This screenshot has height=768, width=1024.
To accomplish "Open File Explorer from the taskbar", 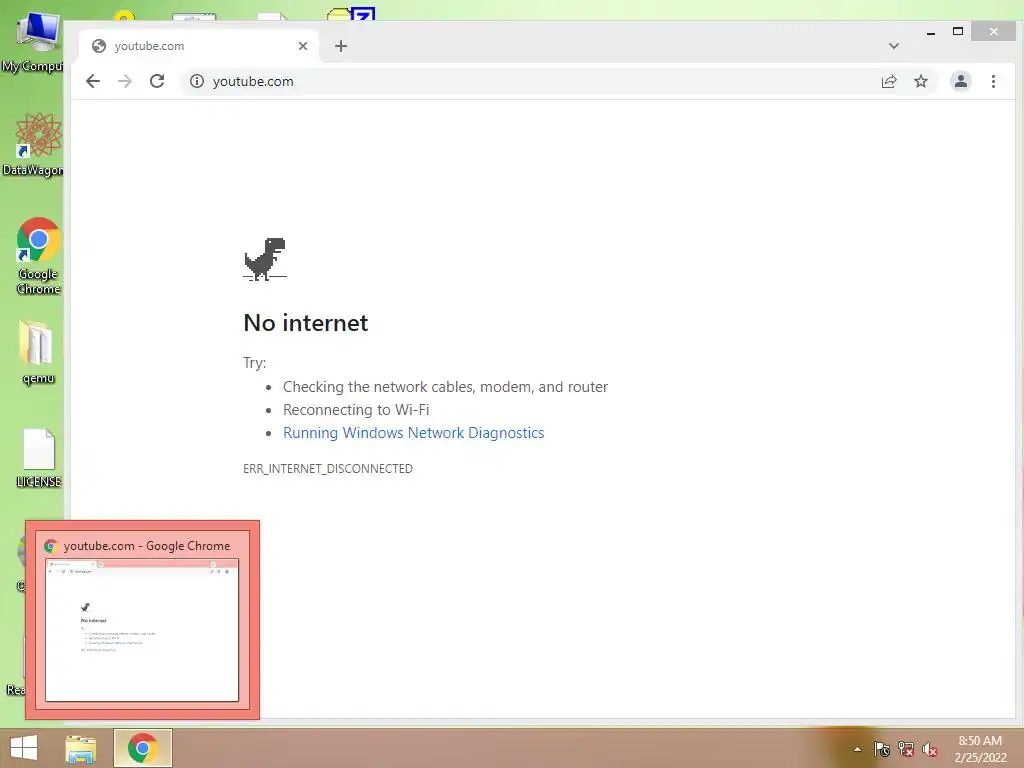I will point(81,748).
